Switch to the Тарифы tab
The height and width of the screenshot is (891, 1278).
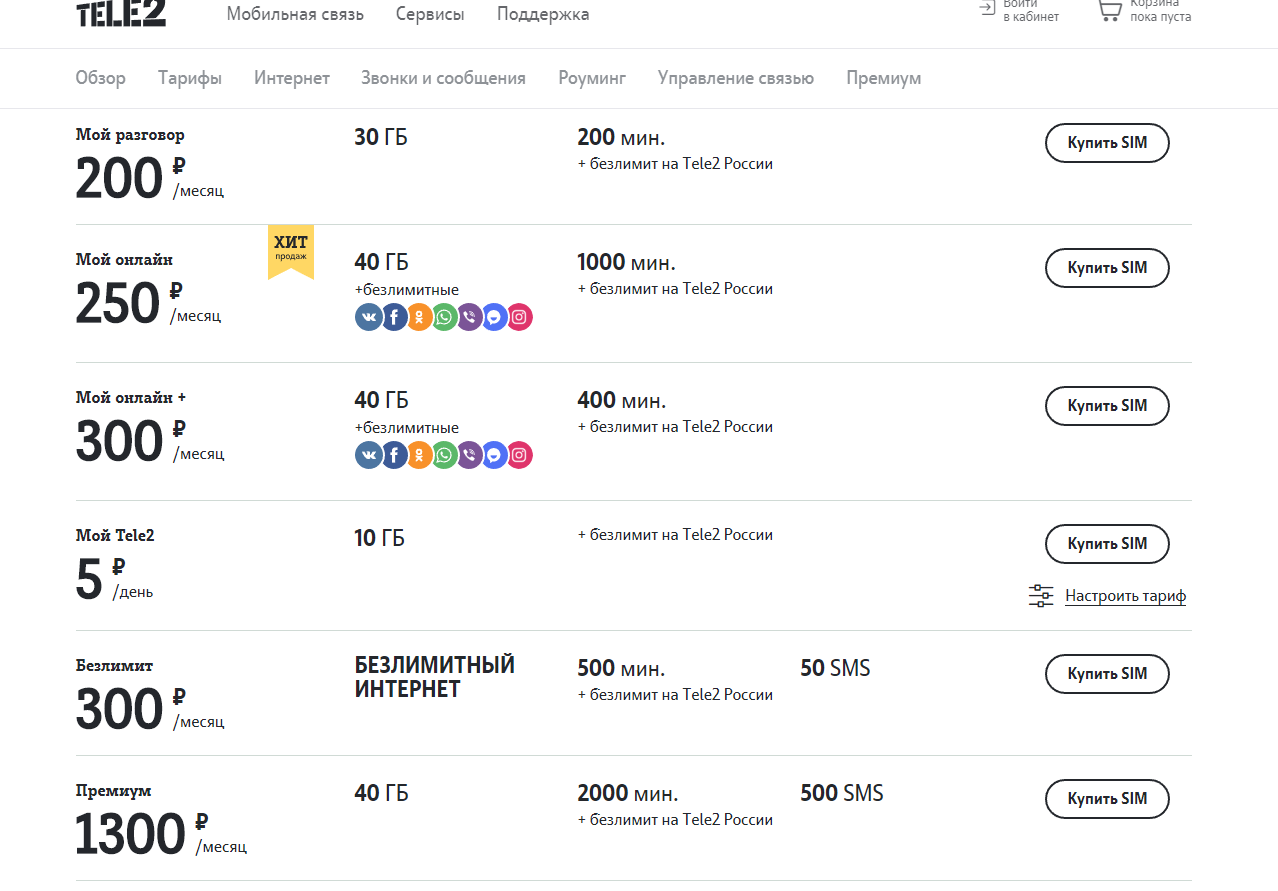click(x=190, y=78)
